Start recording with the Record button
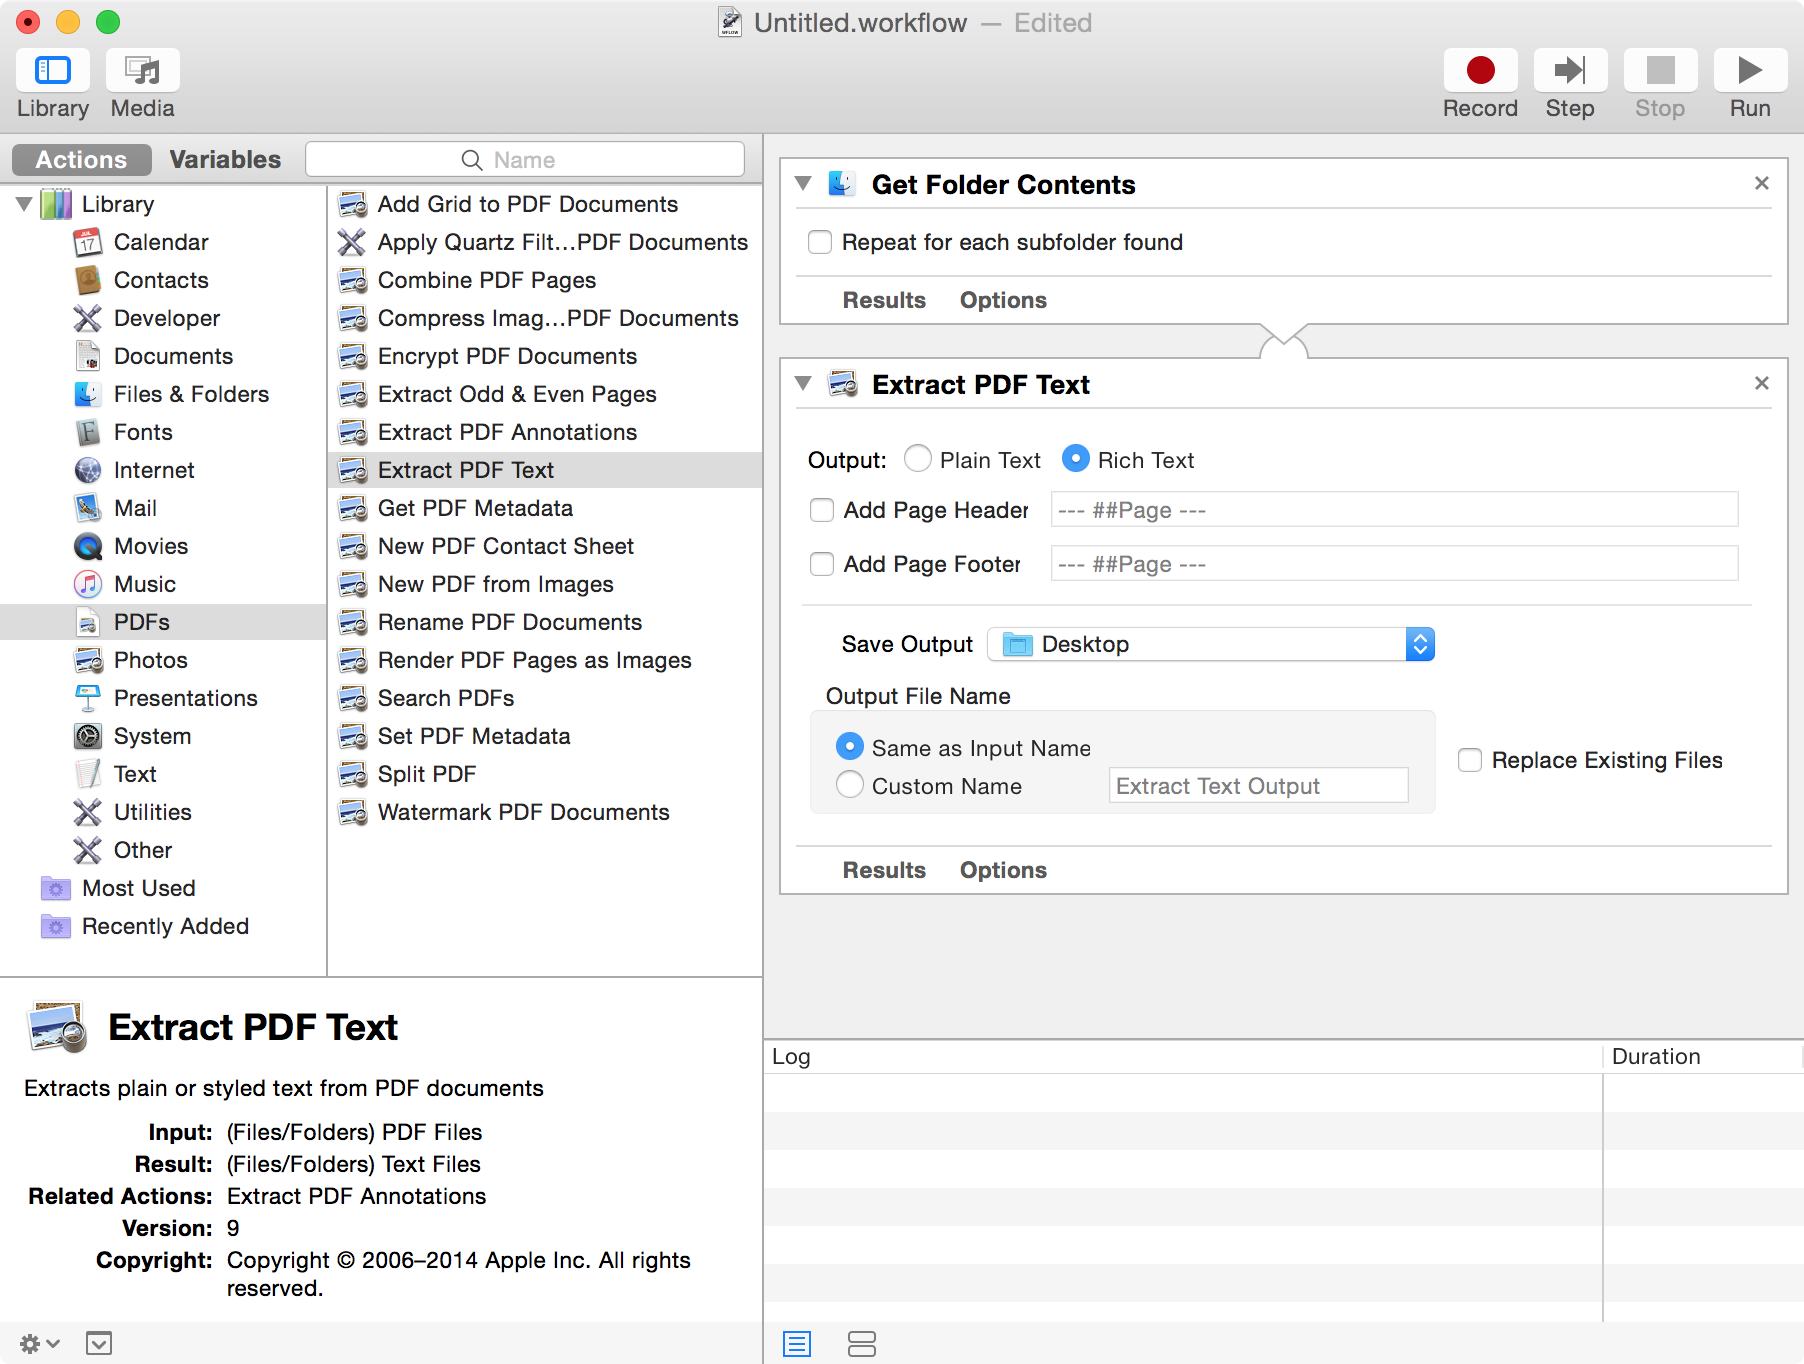1804x1364 pixels. point(1480,70)
